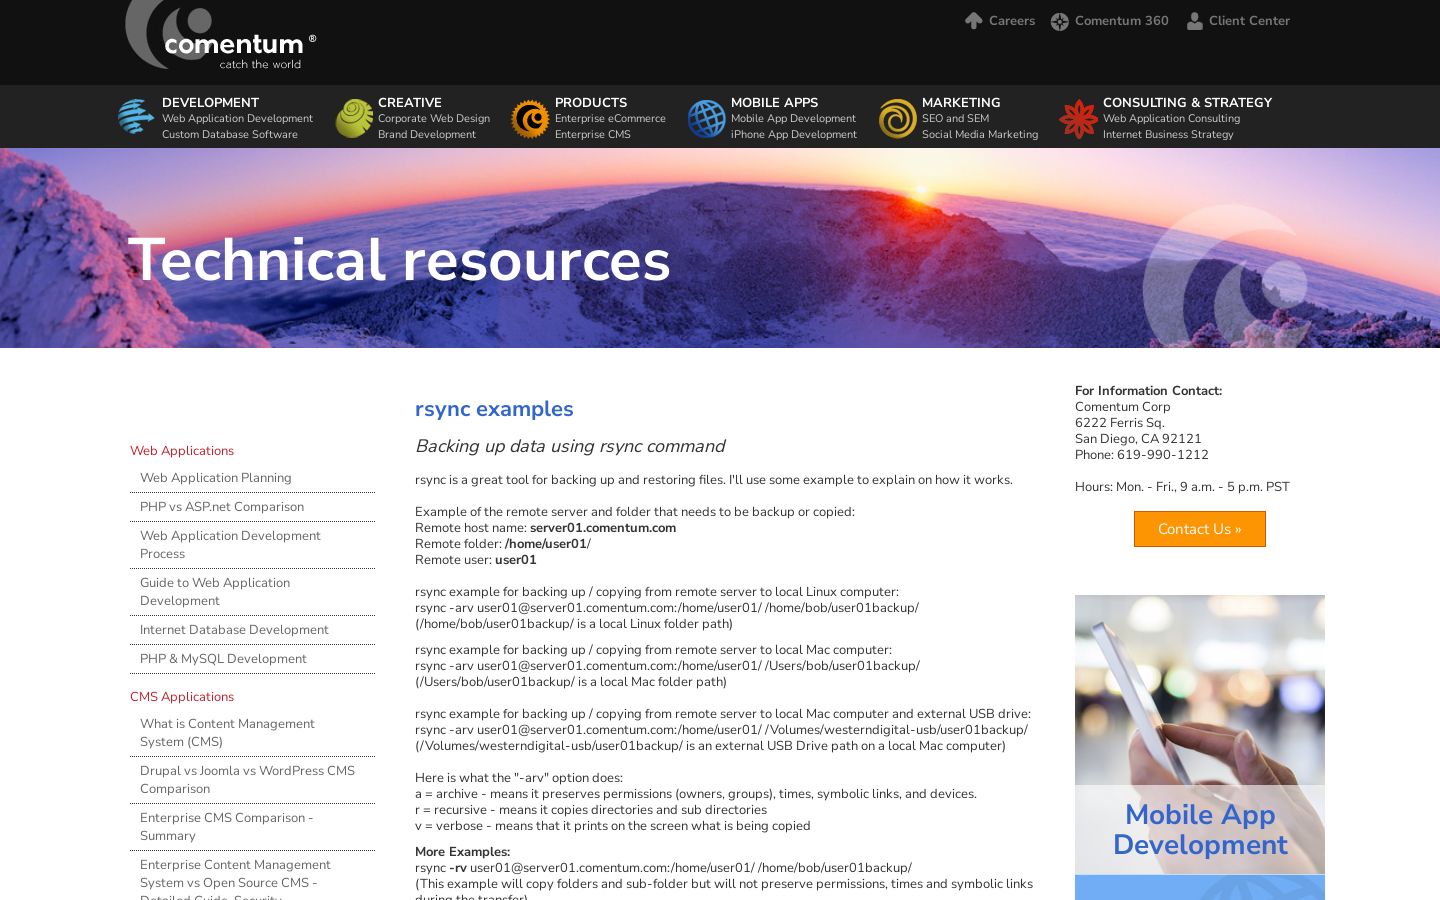Open Web Application Development Process link

point(230,545)
